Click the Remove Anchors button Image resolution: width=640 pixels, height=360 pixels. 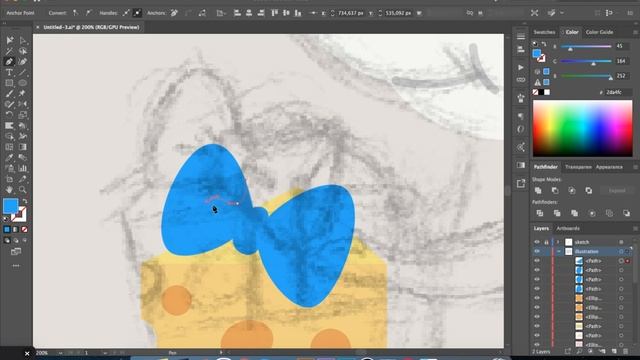(x=174, y=13)
